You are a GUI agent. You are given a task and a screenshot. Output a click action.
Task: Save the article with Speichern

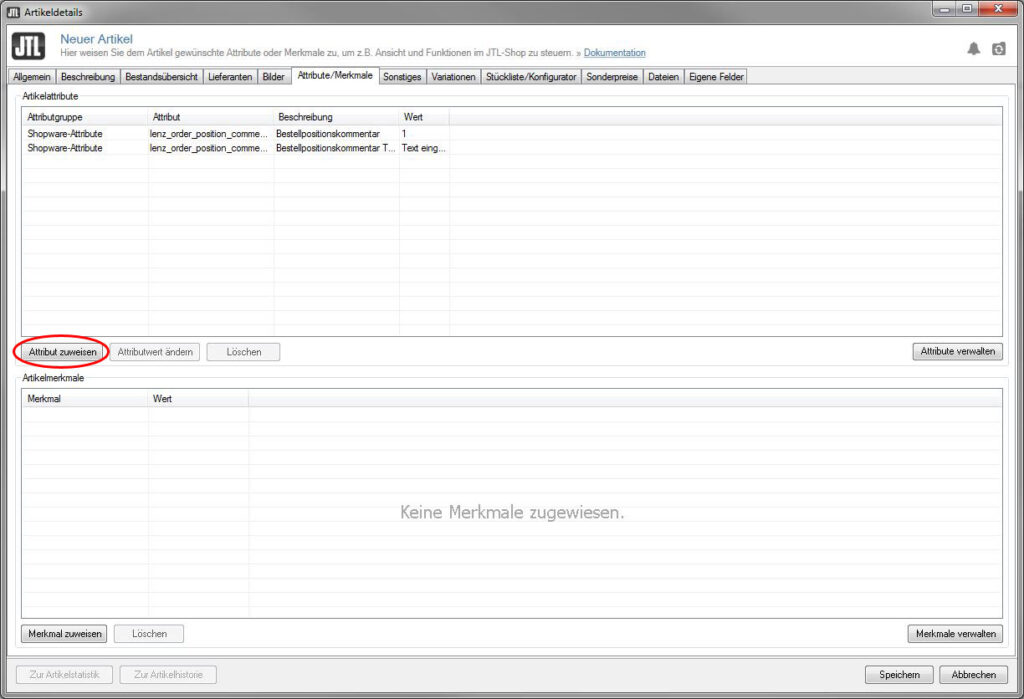coord(899,675)
